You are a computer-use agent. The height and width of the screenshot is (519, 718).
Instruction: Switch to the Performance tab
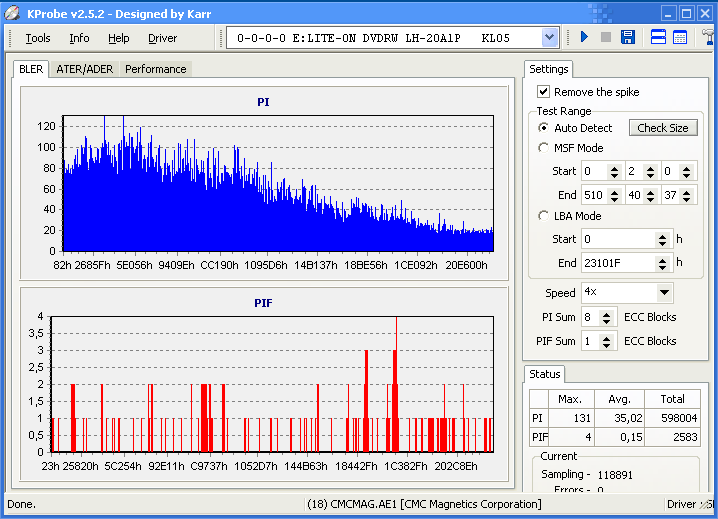155,69
